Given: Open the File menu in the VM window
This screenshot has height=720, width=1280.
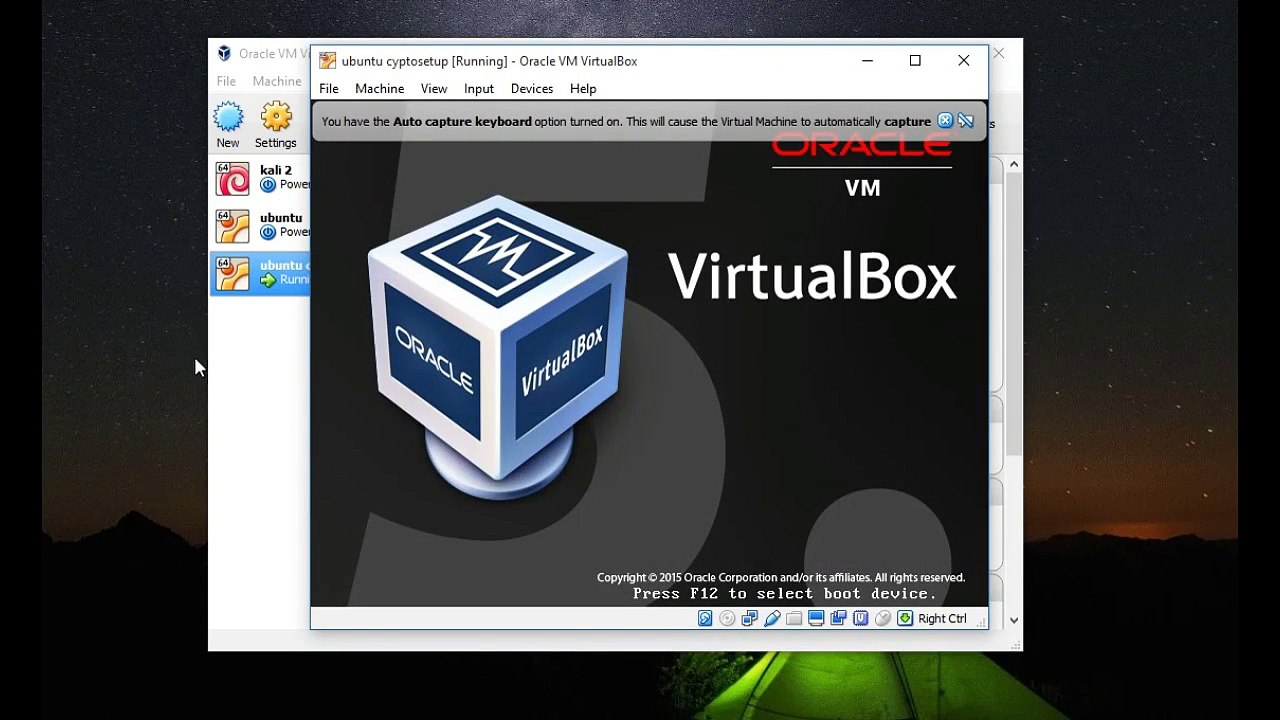Looking at the screenshot, I should click(x=329, y=89).
